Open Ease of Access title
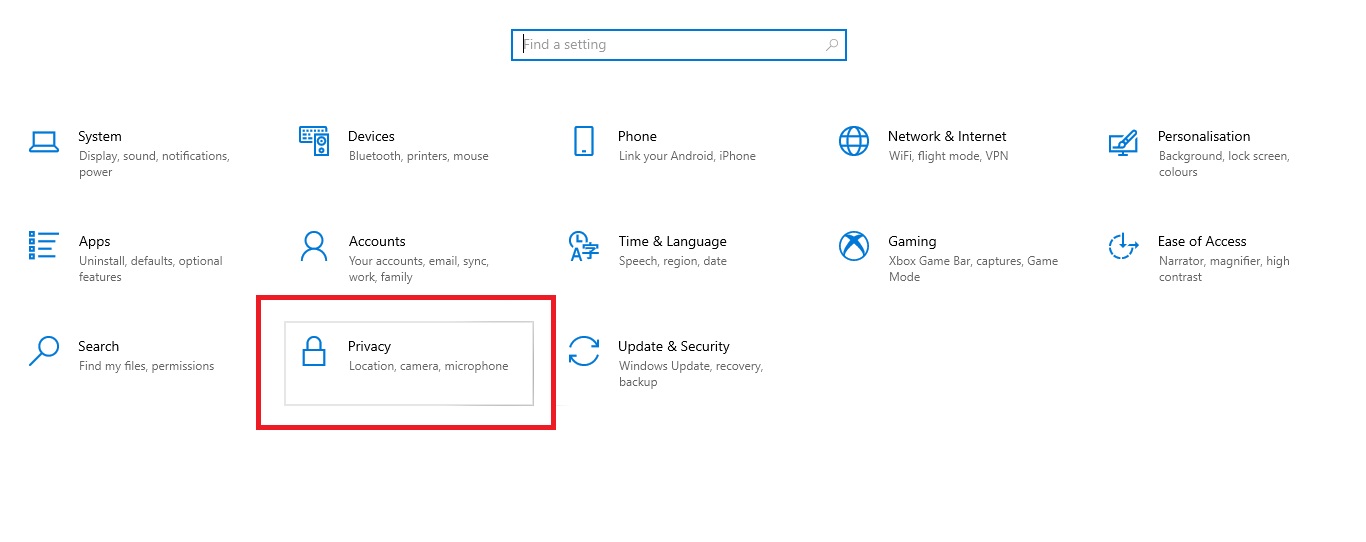Image resolution: width=1366 pixels, height=542 pixels. [x=1202, y=241]
